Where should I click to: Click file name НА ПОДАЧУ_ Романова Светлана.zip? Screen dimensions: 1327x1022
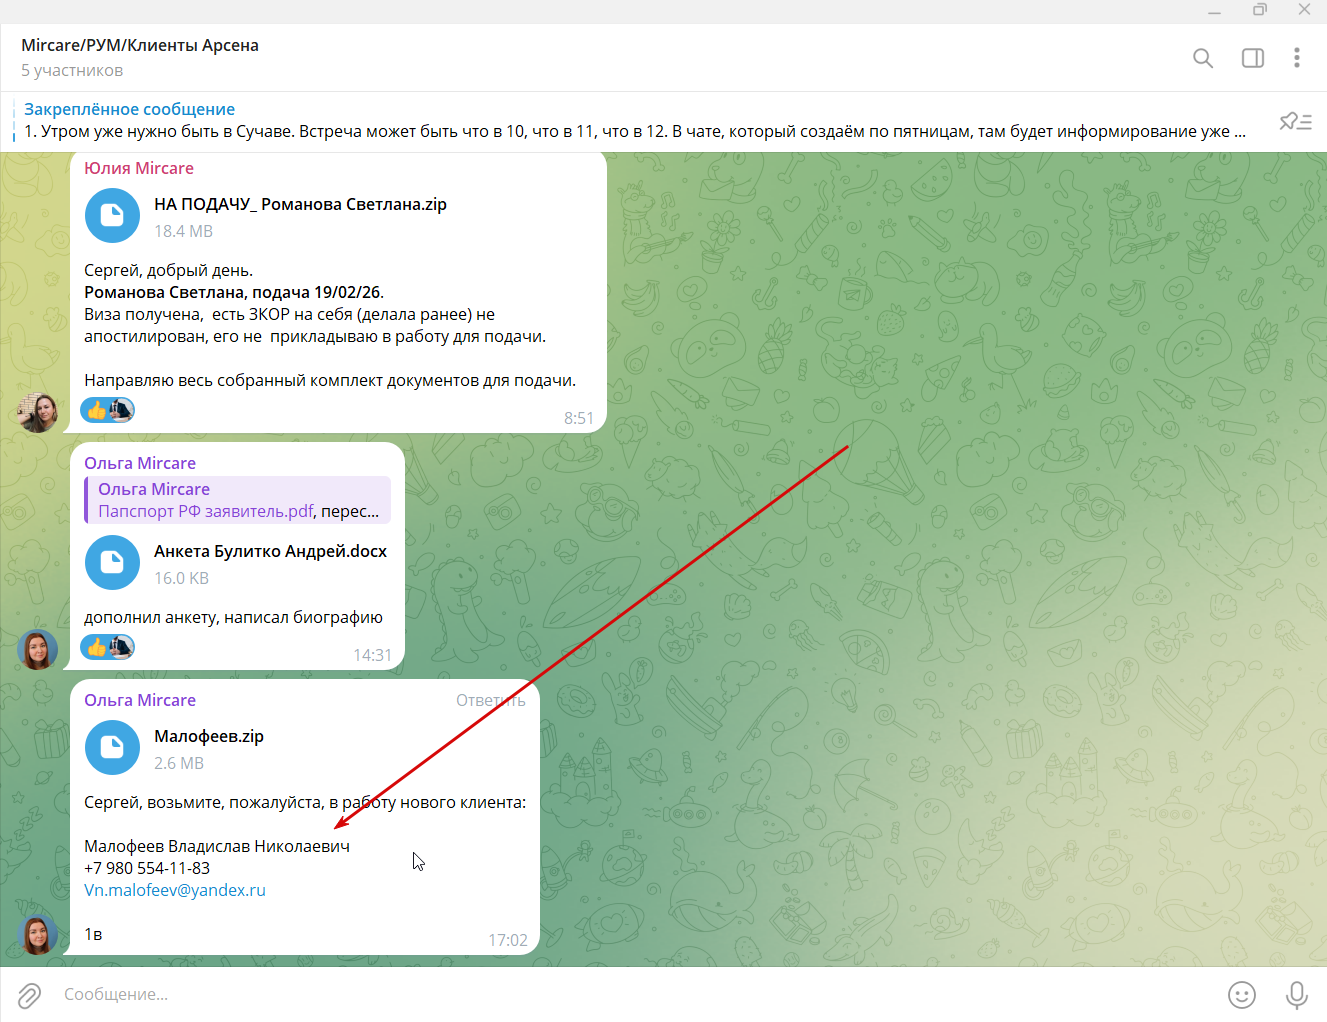(300, 204)
